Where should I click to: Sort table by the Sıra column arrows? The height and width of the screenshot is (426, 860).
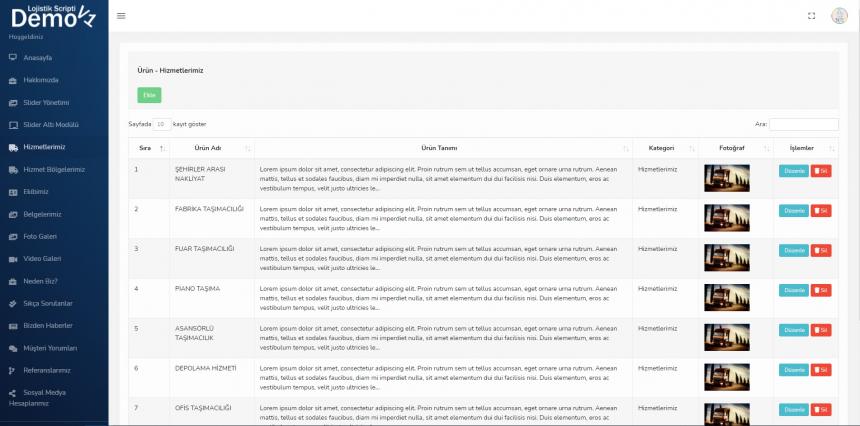[161, 148]
